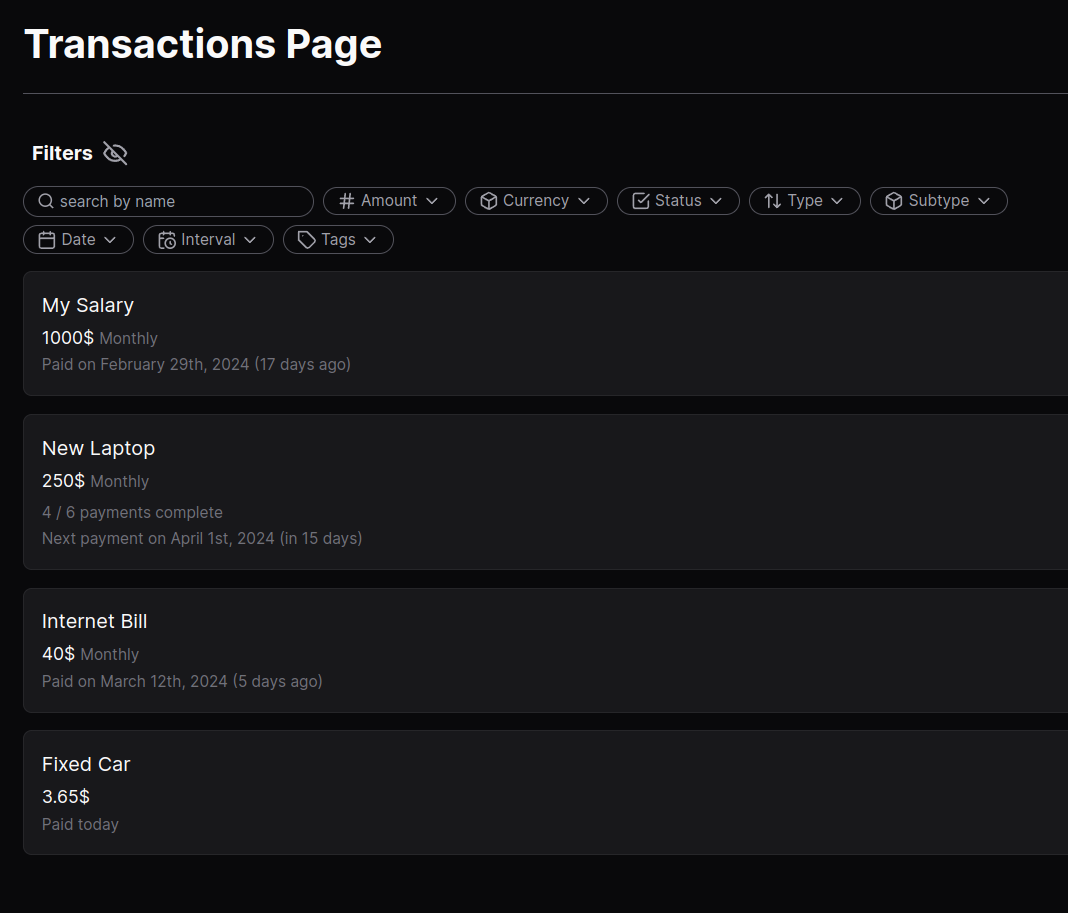This screenshot has width=1068, height=913.
Task: Select the New Laptop transaction title
Action: pyautogui.click(x=98, y=448)
